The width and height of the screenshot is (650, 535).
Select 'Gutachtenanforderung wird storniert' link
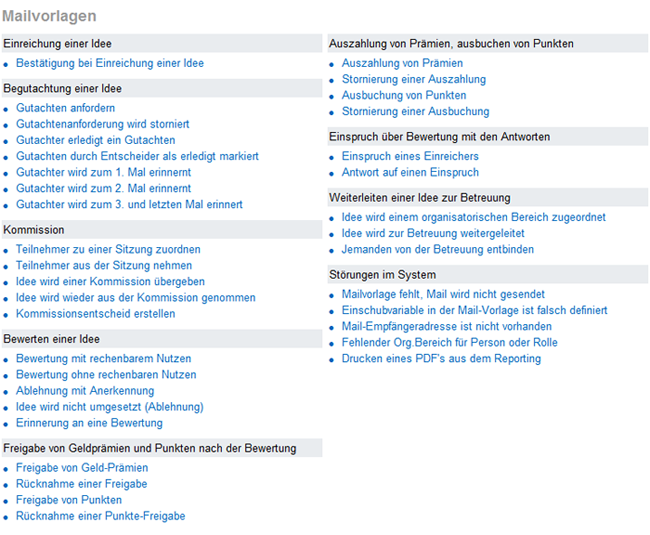[102, 124]
